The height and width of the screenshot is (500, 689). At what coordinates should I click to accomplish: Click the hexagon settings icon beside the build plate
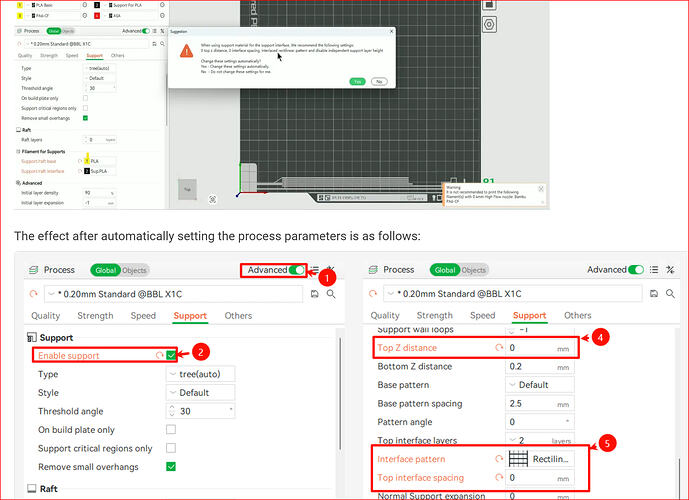pos(489,24)
